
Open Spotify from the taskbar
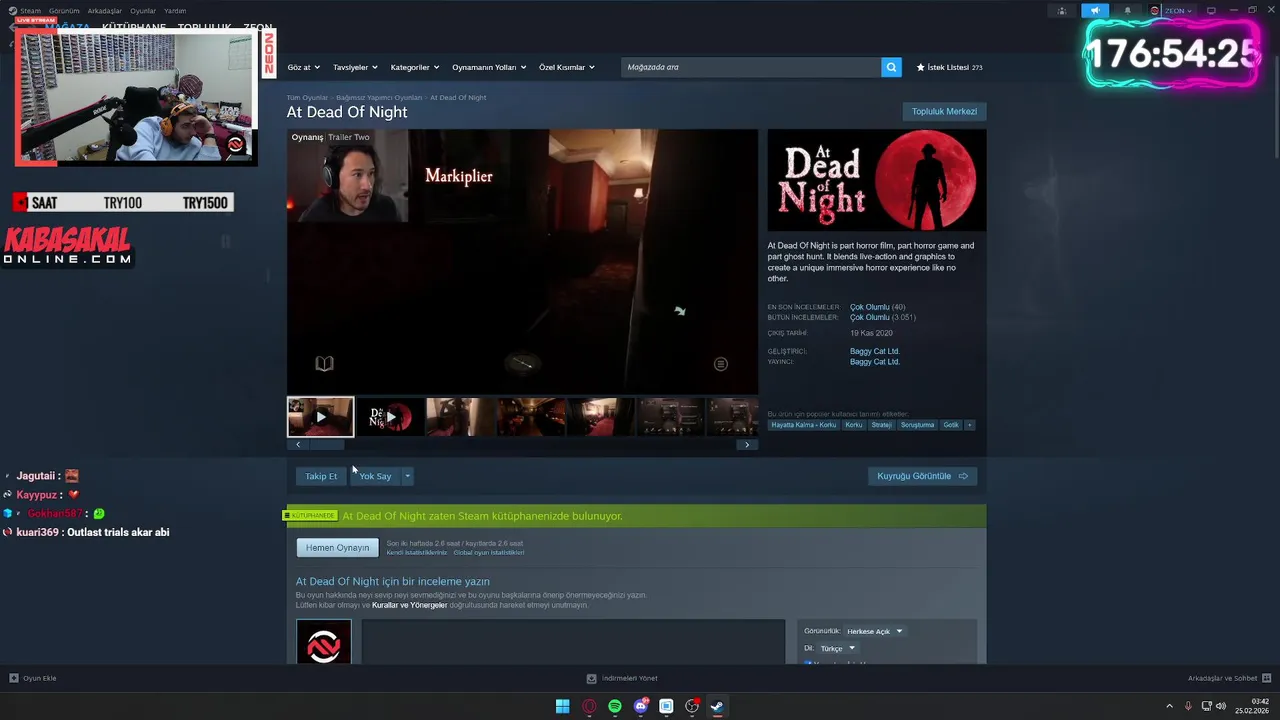[x=615, y=706]
